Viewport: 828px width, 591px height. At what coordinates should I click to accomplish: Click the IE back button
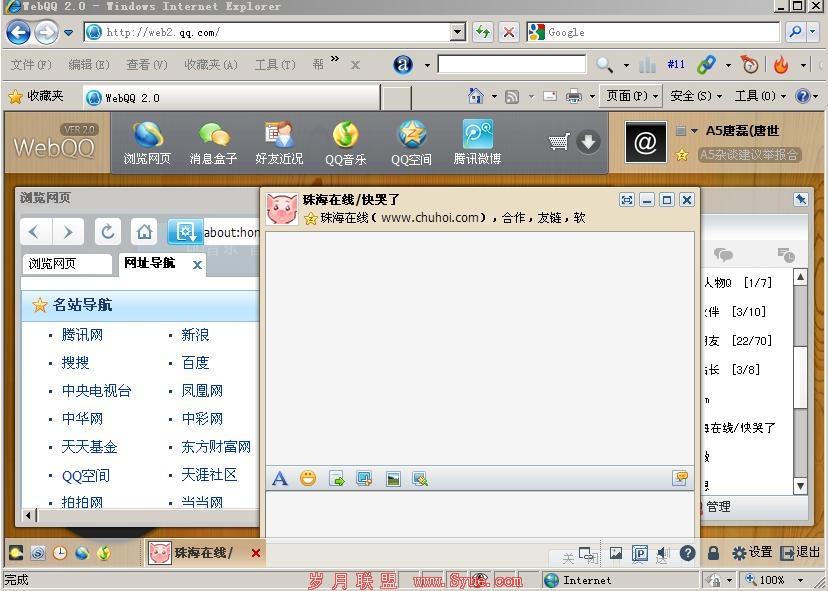(x=18, y=33)
